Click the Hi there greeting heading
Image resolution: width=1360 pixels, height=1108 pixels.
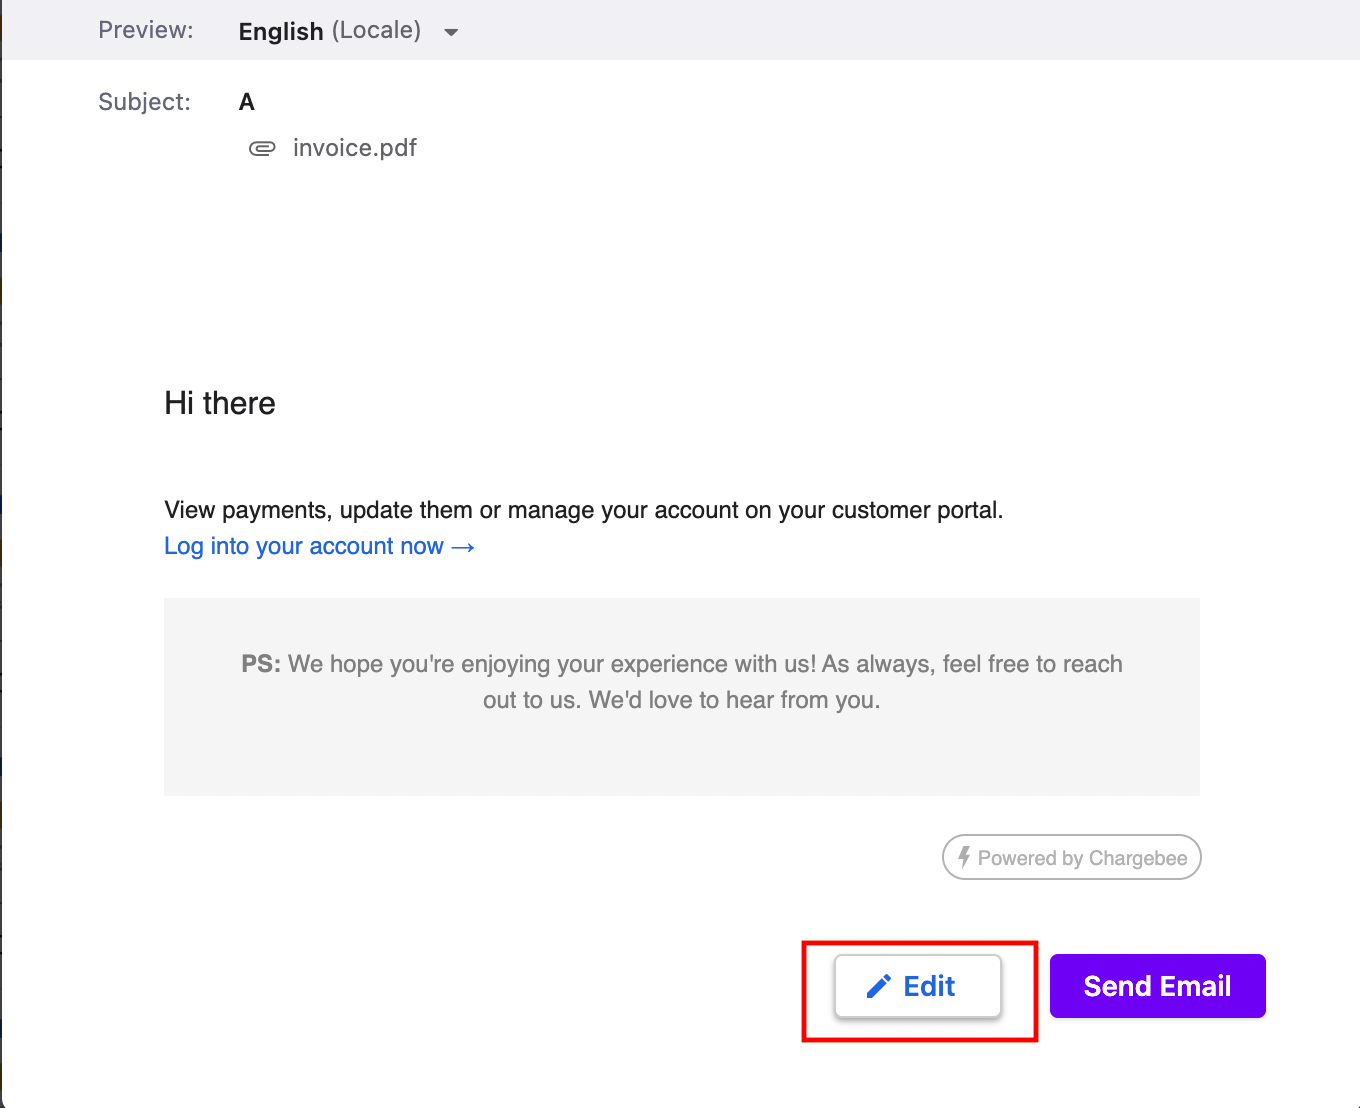tap(220, 403)
